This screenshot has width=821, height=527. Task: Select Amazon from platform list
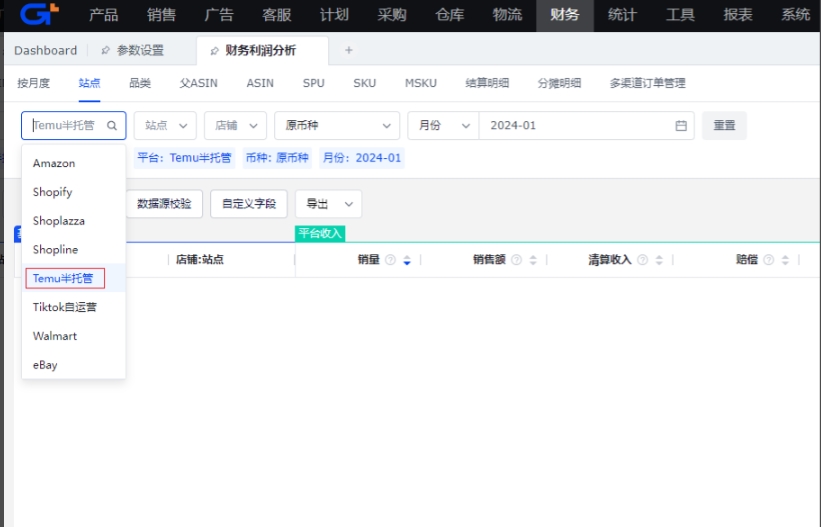pos(73,163)
